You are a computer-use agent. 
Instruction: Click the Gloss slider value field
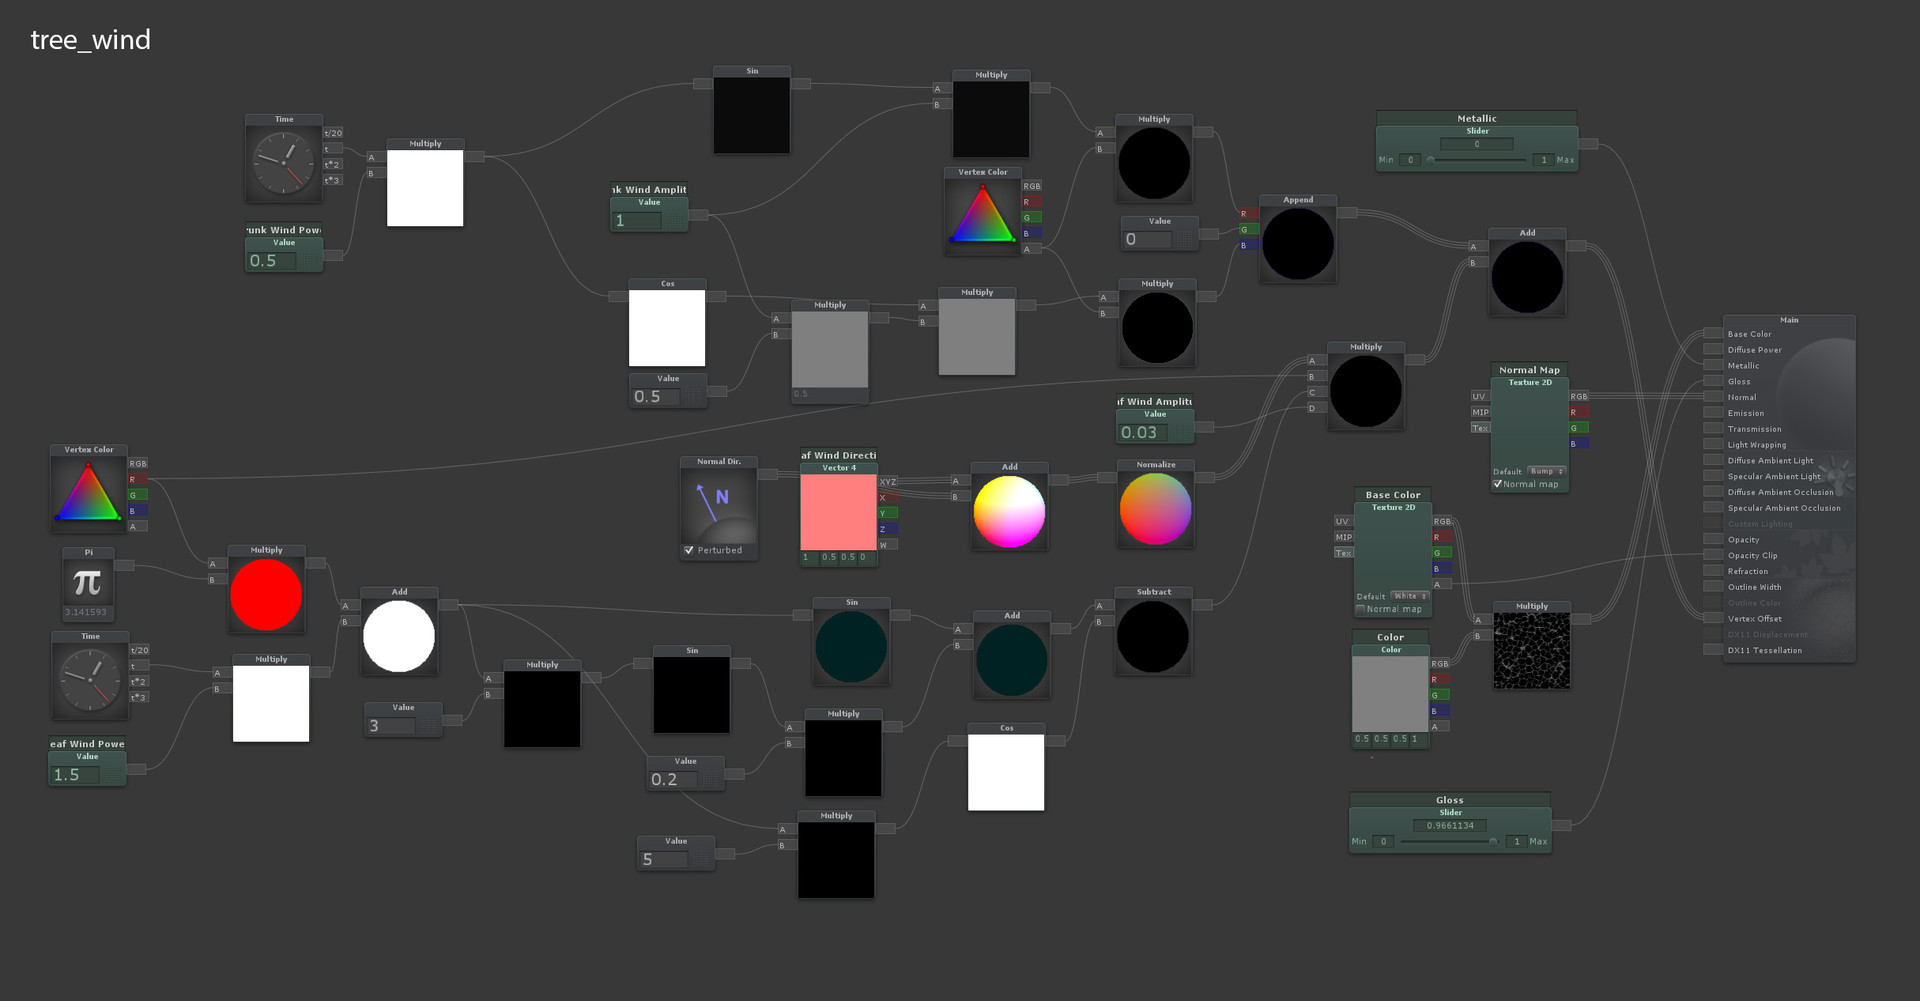pos(1449,825)
